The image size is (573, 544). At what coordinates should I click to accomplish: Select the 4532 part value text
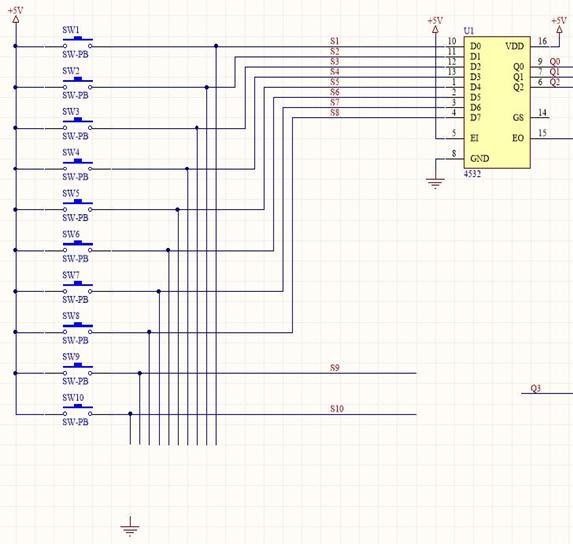[472, 174]
